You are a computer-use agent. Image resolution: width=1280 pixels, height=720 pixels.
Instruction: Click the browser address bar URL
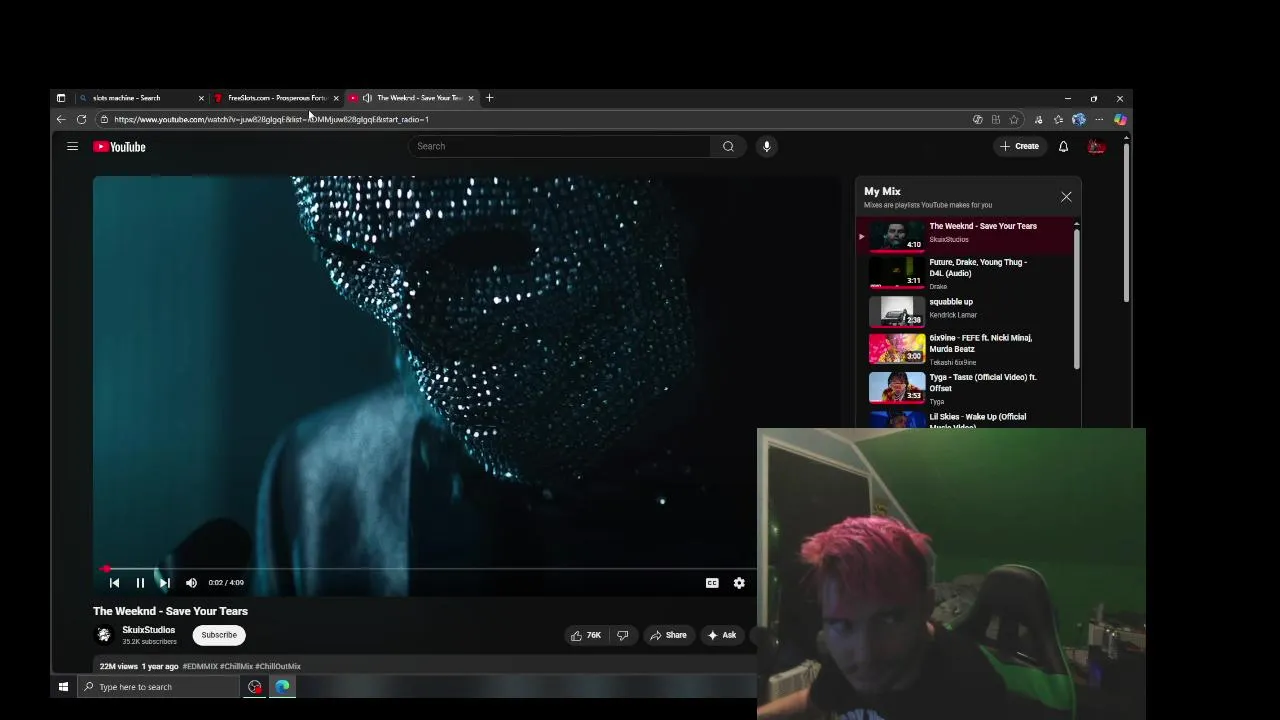pos(271,119)
